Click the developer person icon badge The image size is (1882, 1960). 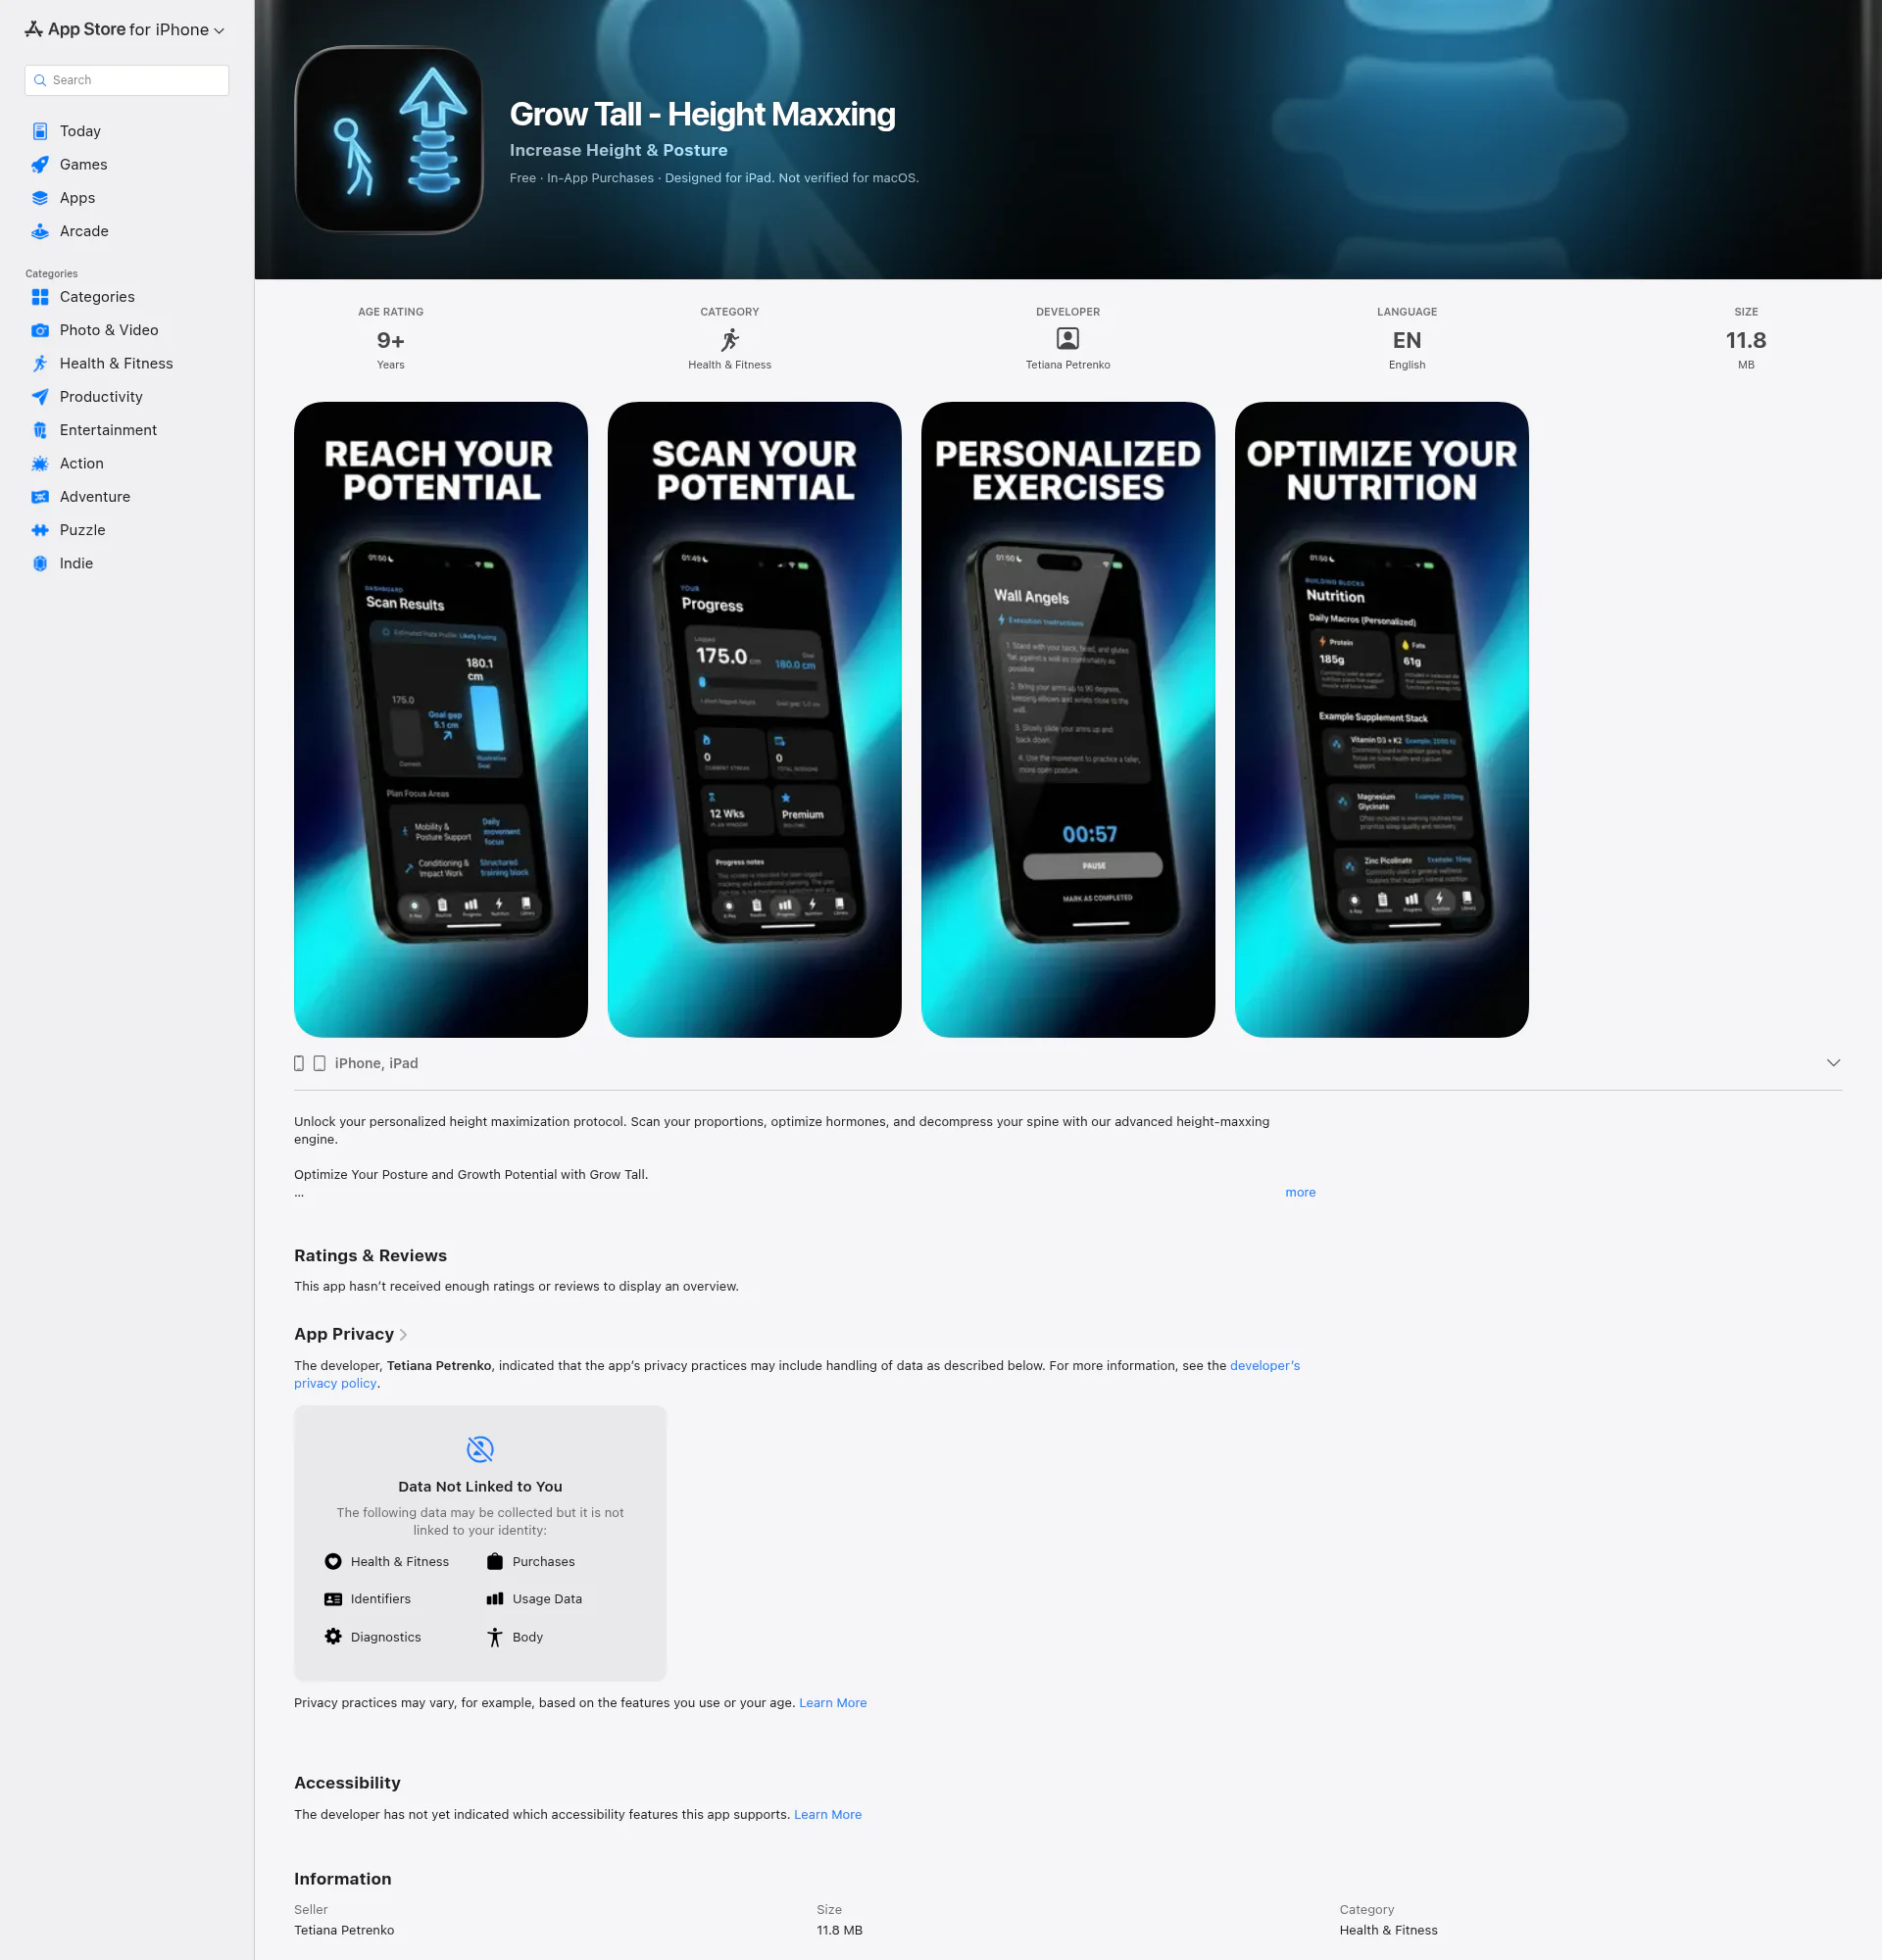pos(1067,339)
